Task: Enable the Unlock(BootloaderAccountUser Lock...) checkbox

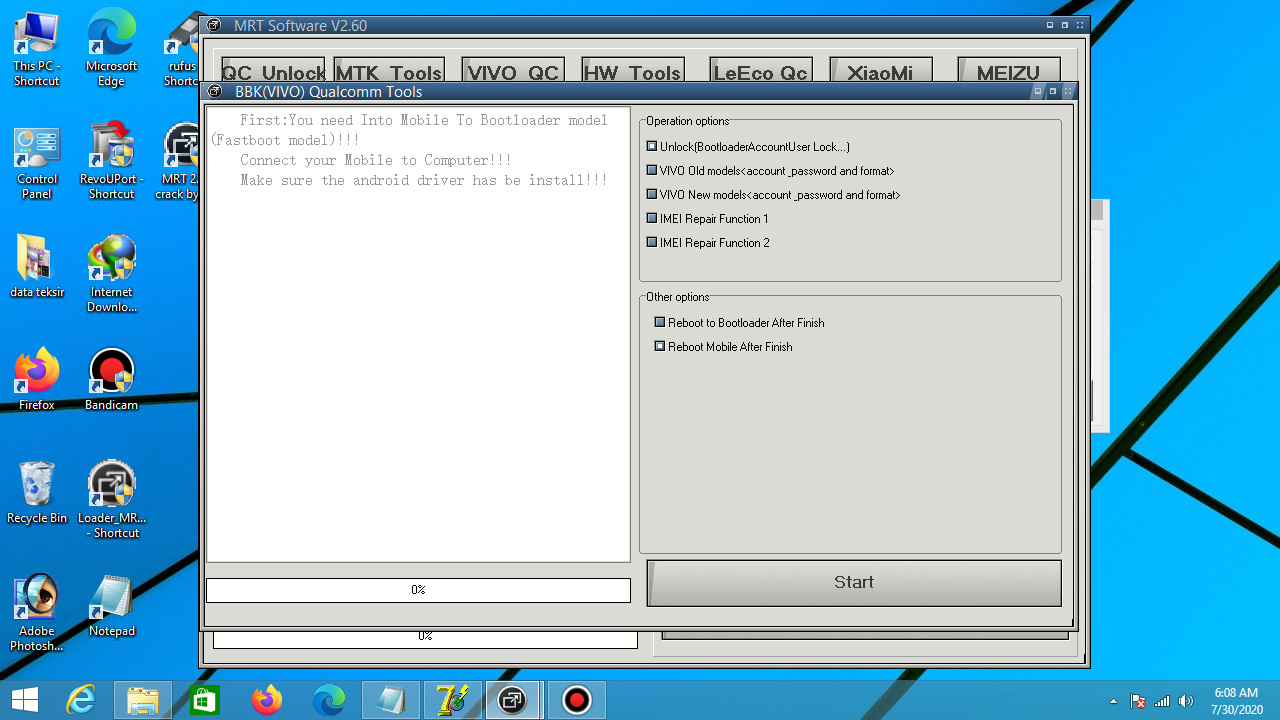Action: [651, 146]
